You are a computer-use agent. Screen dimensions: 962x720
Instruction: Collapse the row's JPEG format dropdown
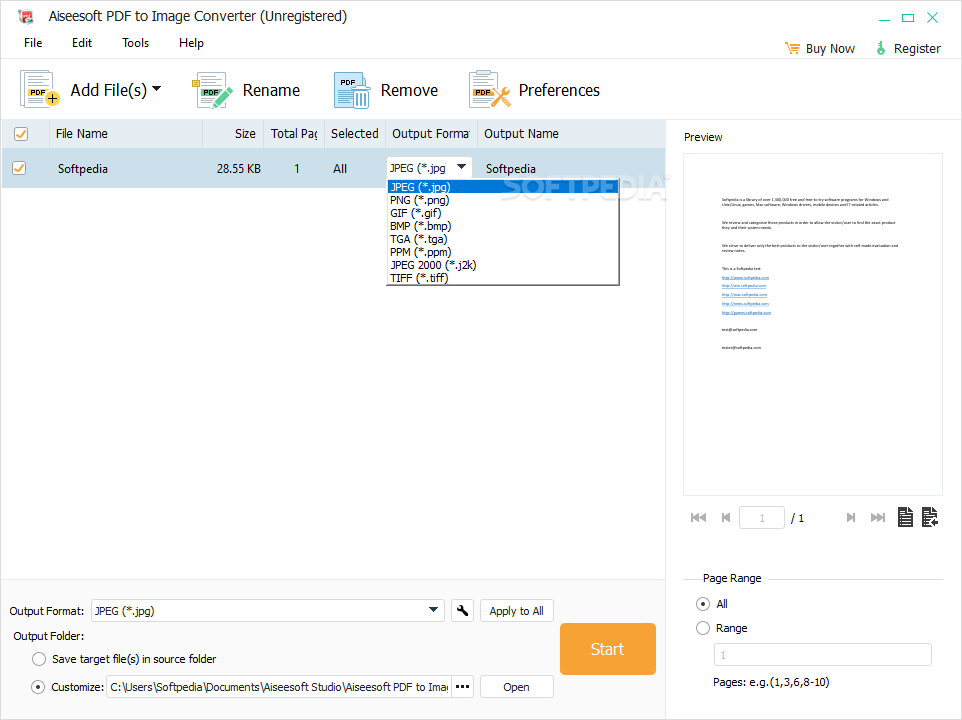coord(461,167)
